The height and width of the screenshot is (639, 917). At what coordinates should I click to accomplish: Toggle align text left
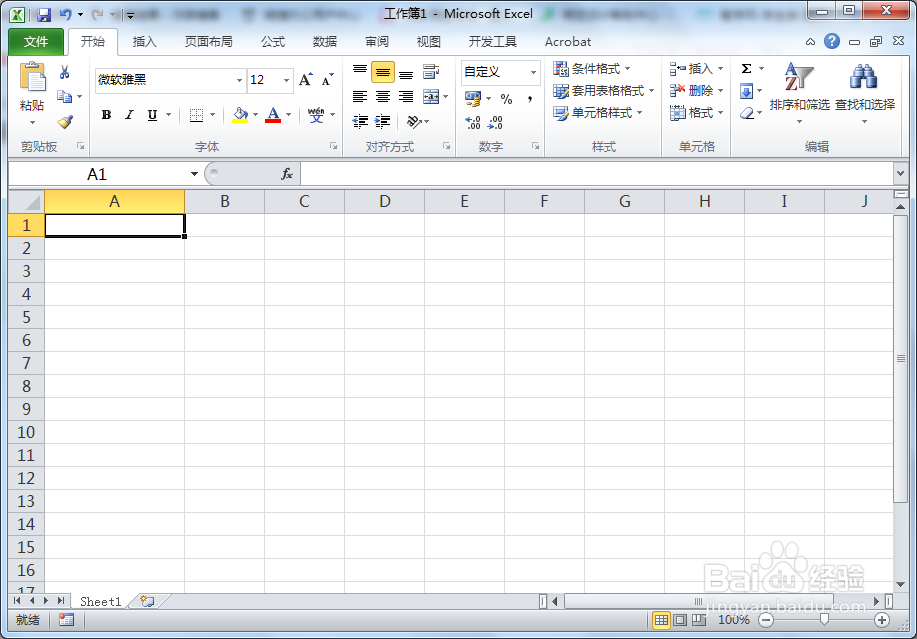360,97
